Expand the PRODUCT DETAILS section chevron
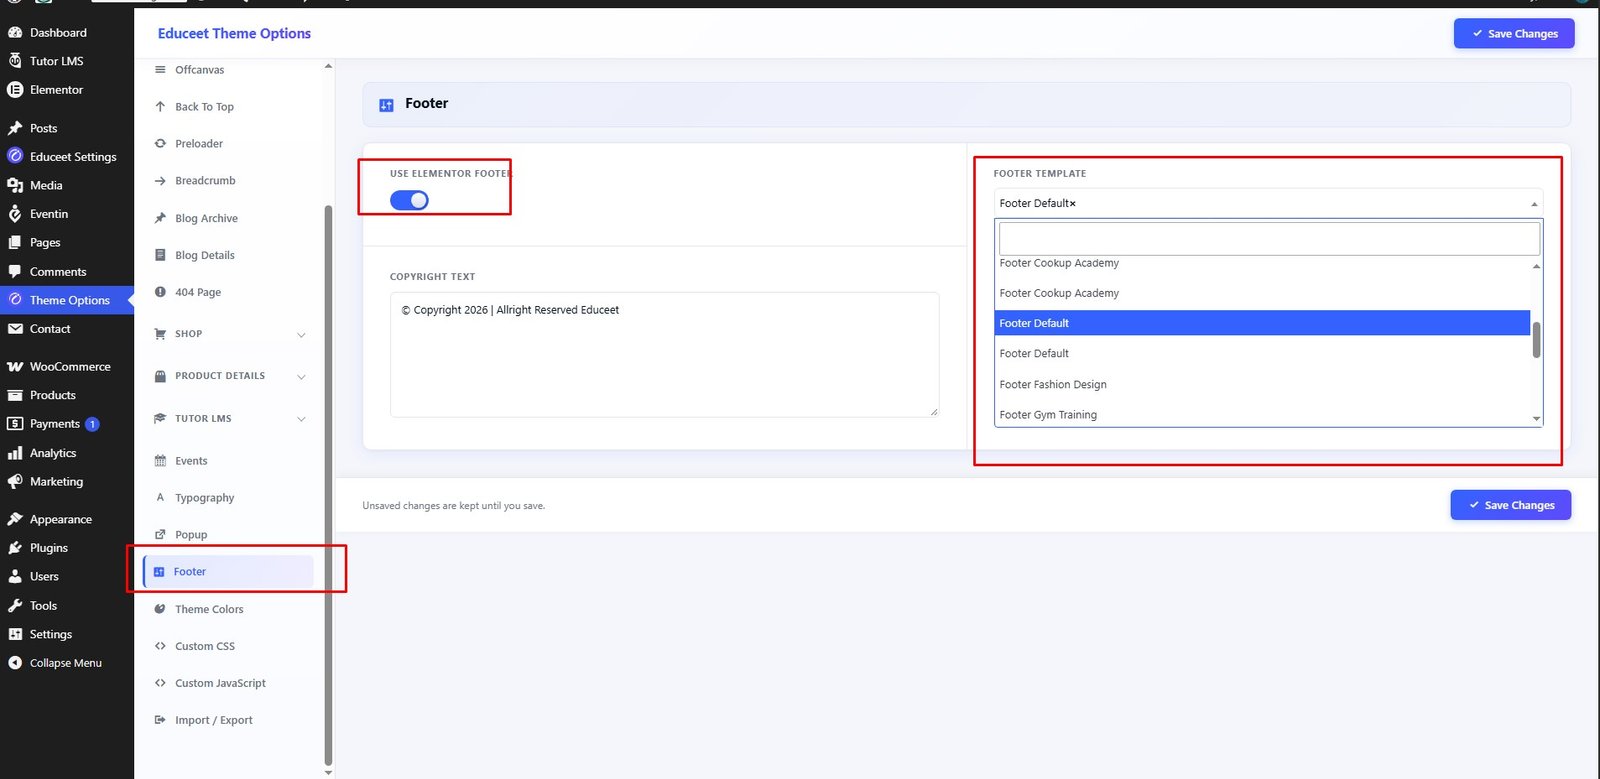Screen dimensions: 1600x779 click(x=301, y=377)
